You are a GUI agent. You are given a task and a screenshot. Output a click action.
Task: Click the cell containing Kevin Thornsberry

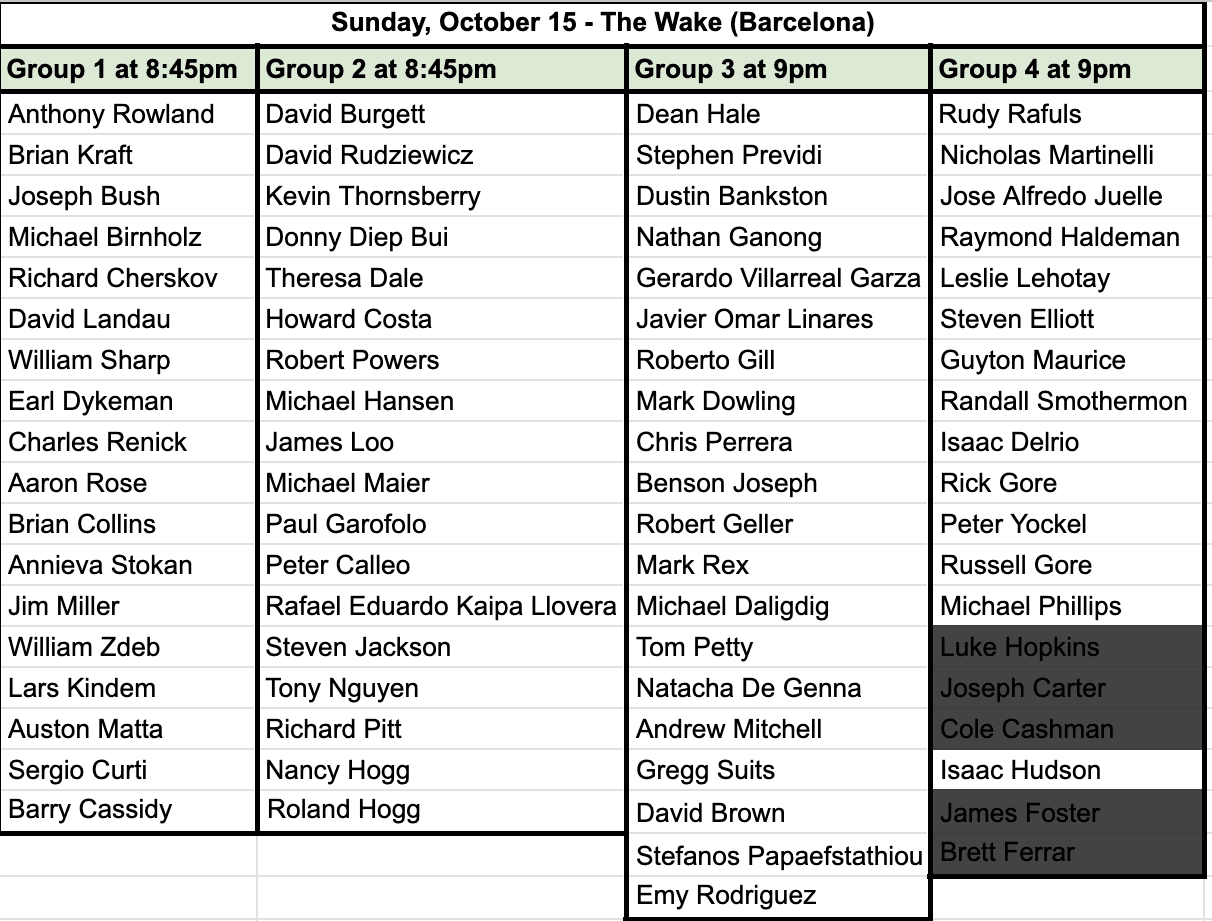point(443,196)
